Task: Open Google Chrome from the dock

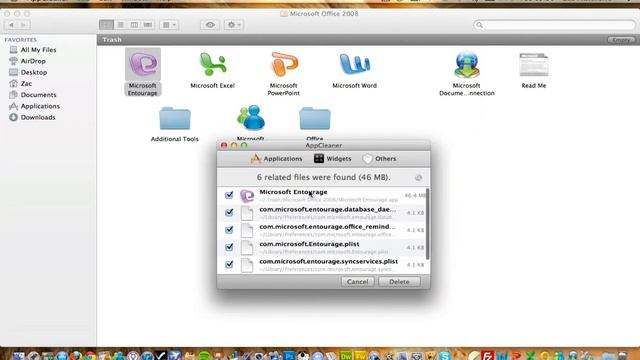Action: (90, 356)
